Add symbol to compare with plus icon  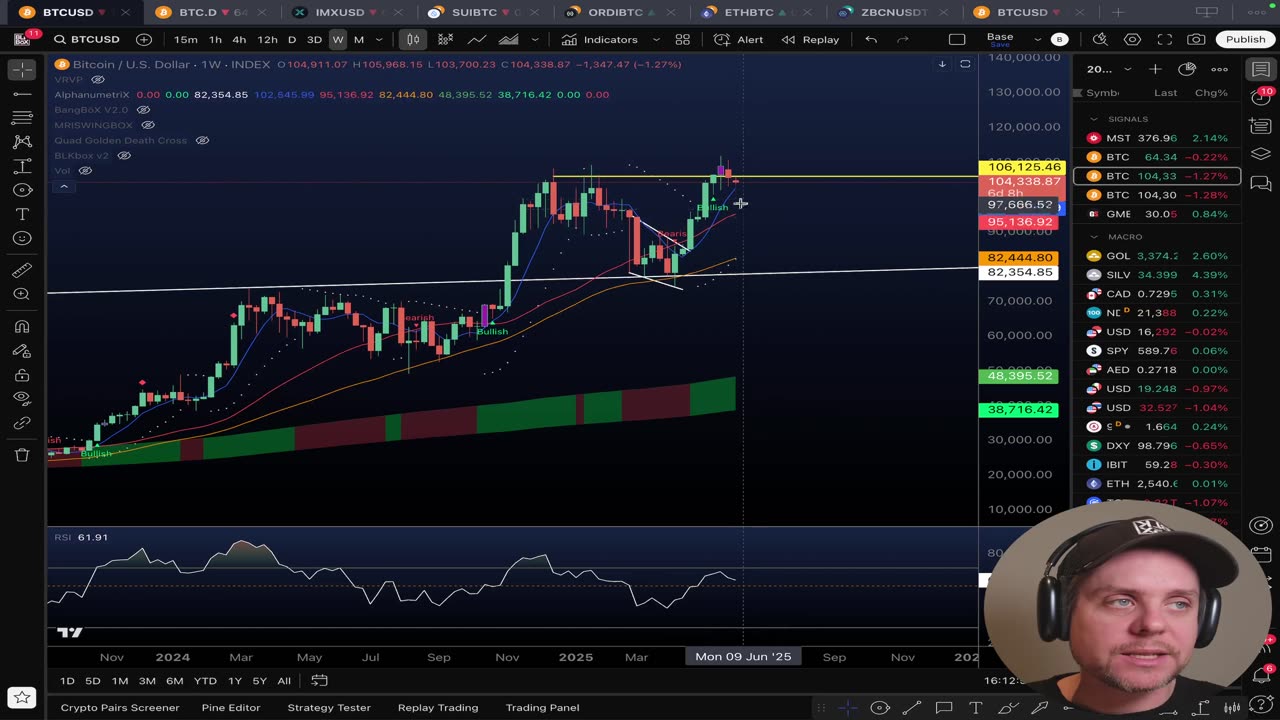(144, 39)
